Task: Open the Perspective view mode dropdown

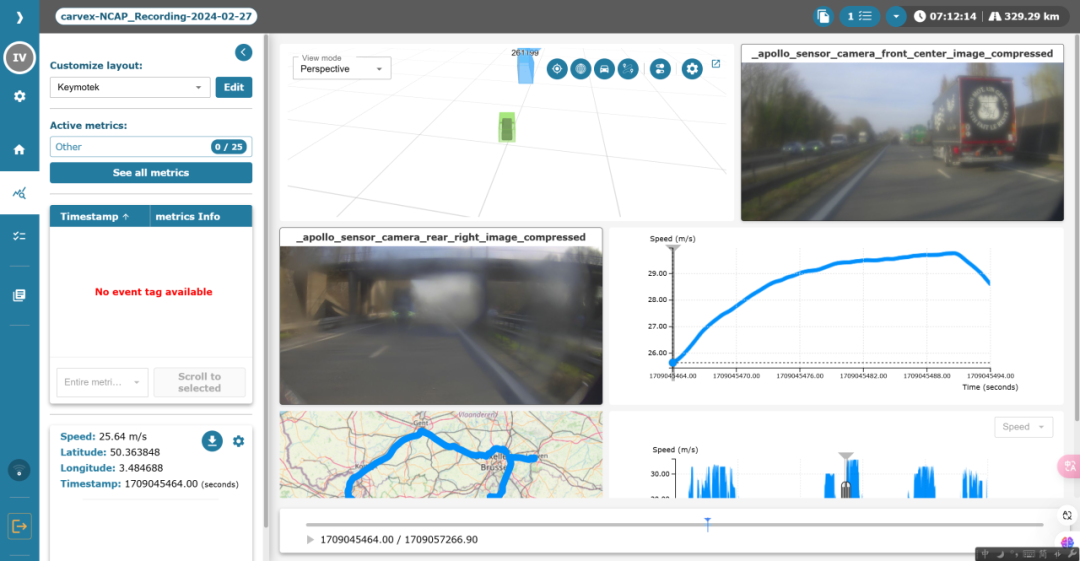Action: 342,68
